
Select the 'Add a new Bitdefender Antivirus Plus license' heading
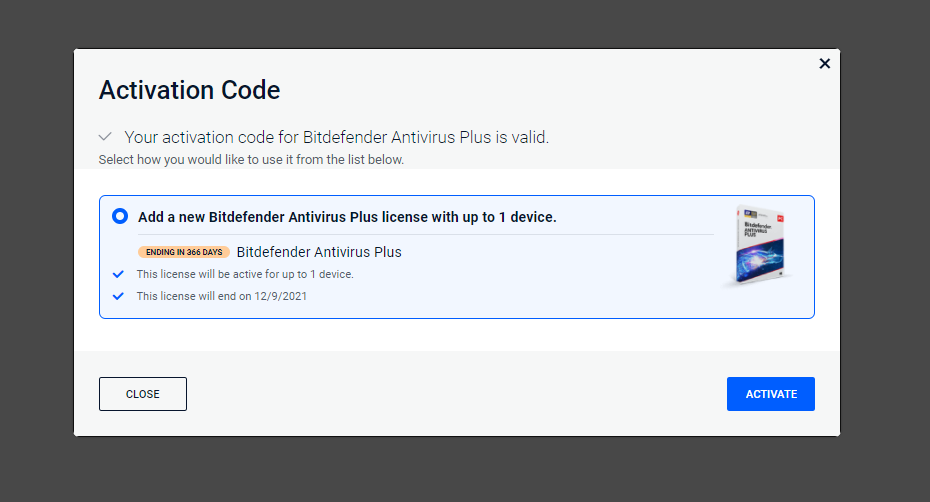coord(347,217)
